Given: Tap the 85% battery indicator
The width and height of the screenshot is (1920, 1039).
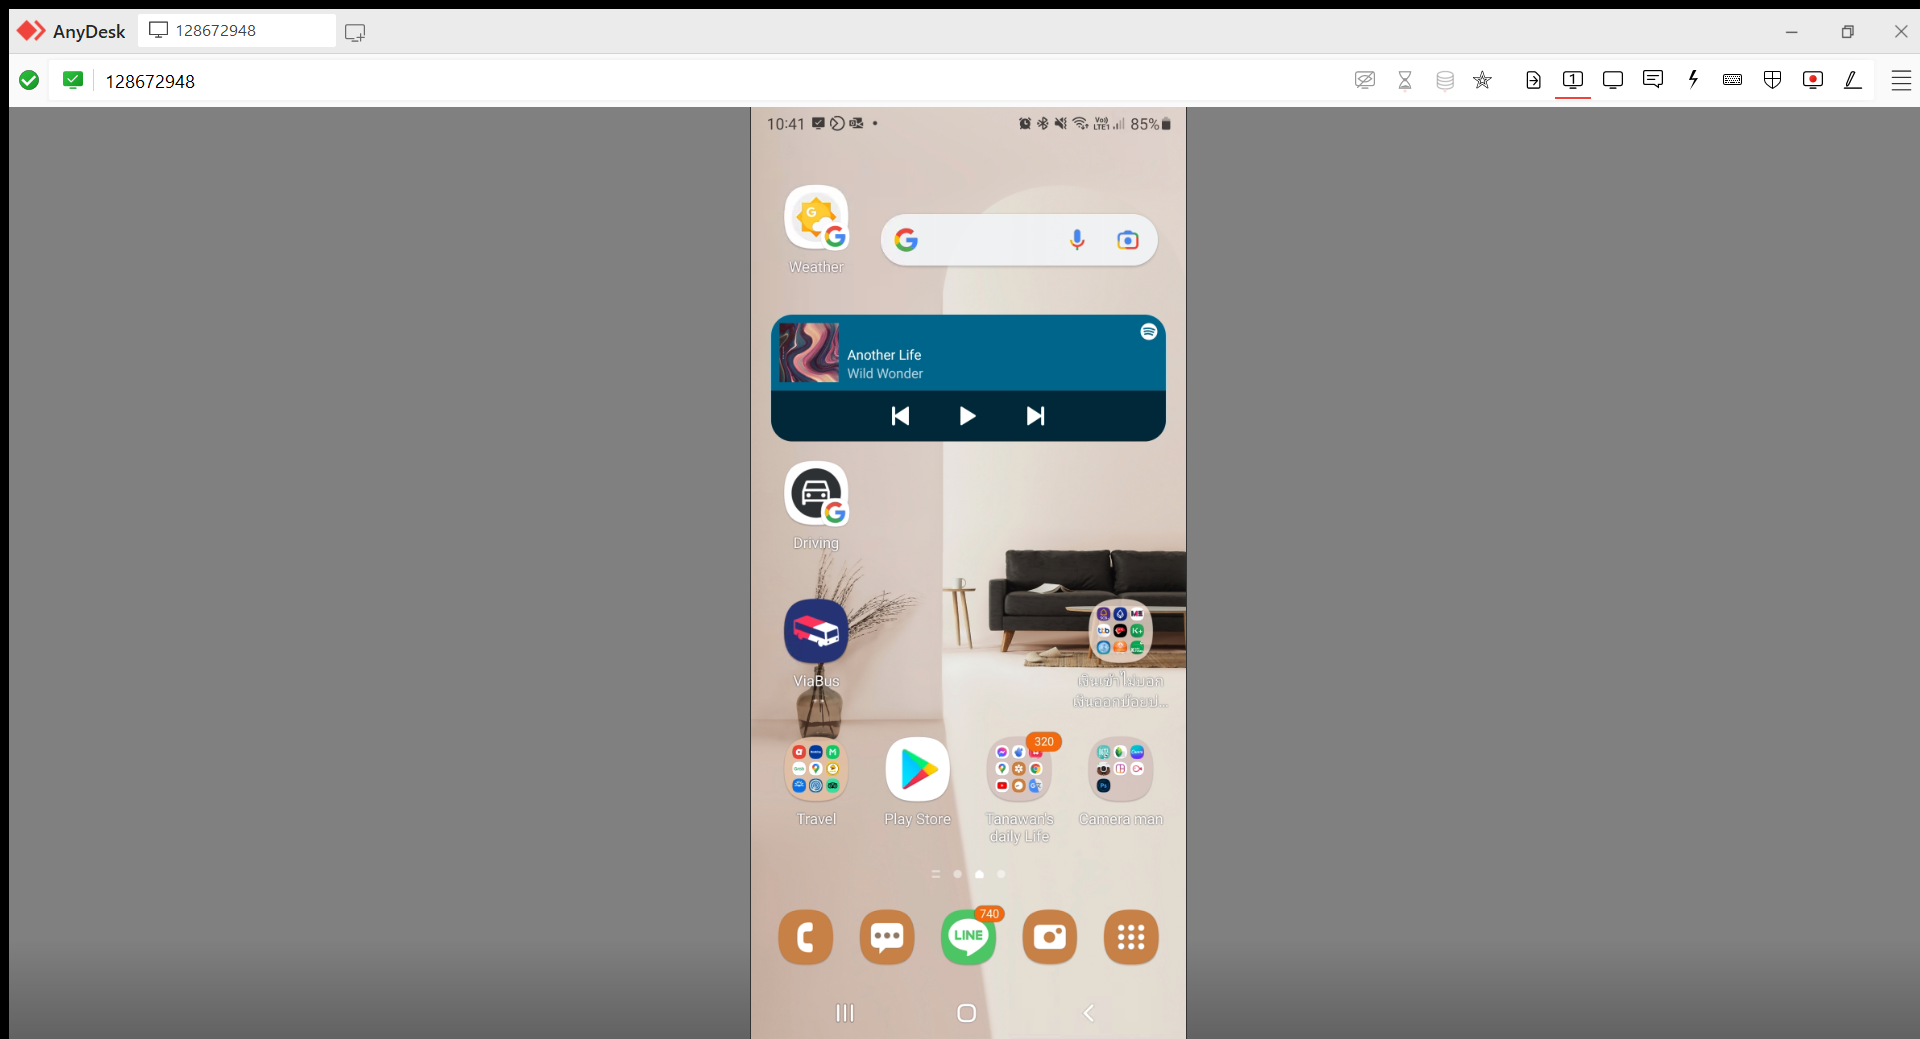Looking at the screenshot, I should click(x=1151, y=124).
